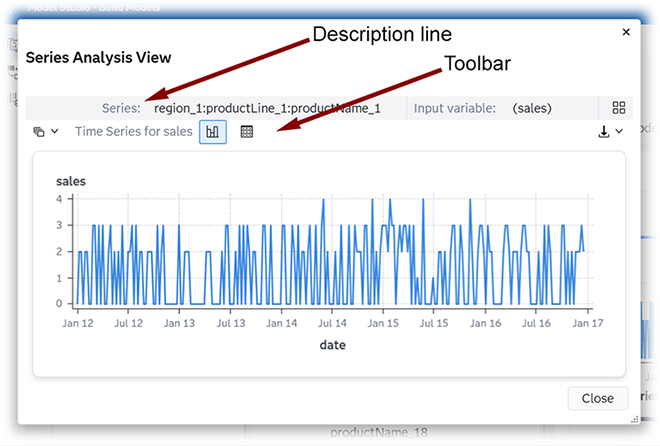Switch to the table view icon

(247, 131)
